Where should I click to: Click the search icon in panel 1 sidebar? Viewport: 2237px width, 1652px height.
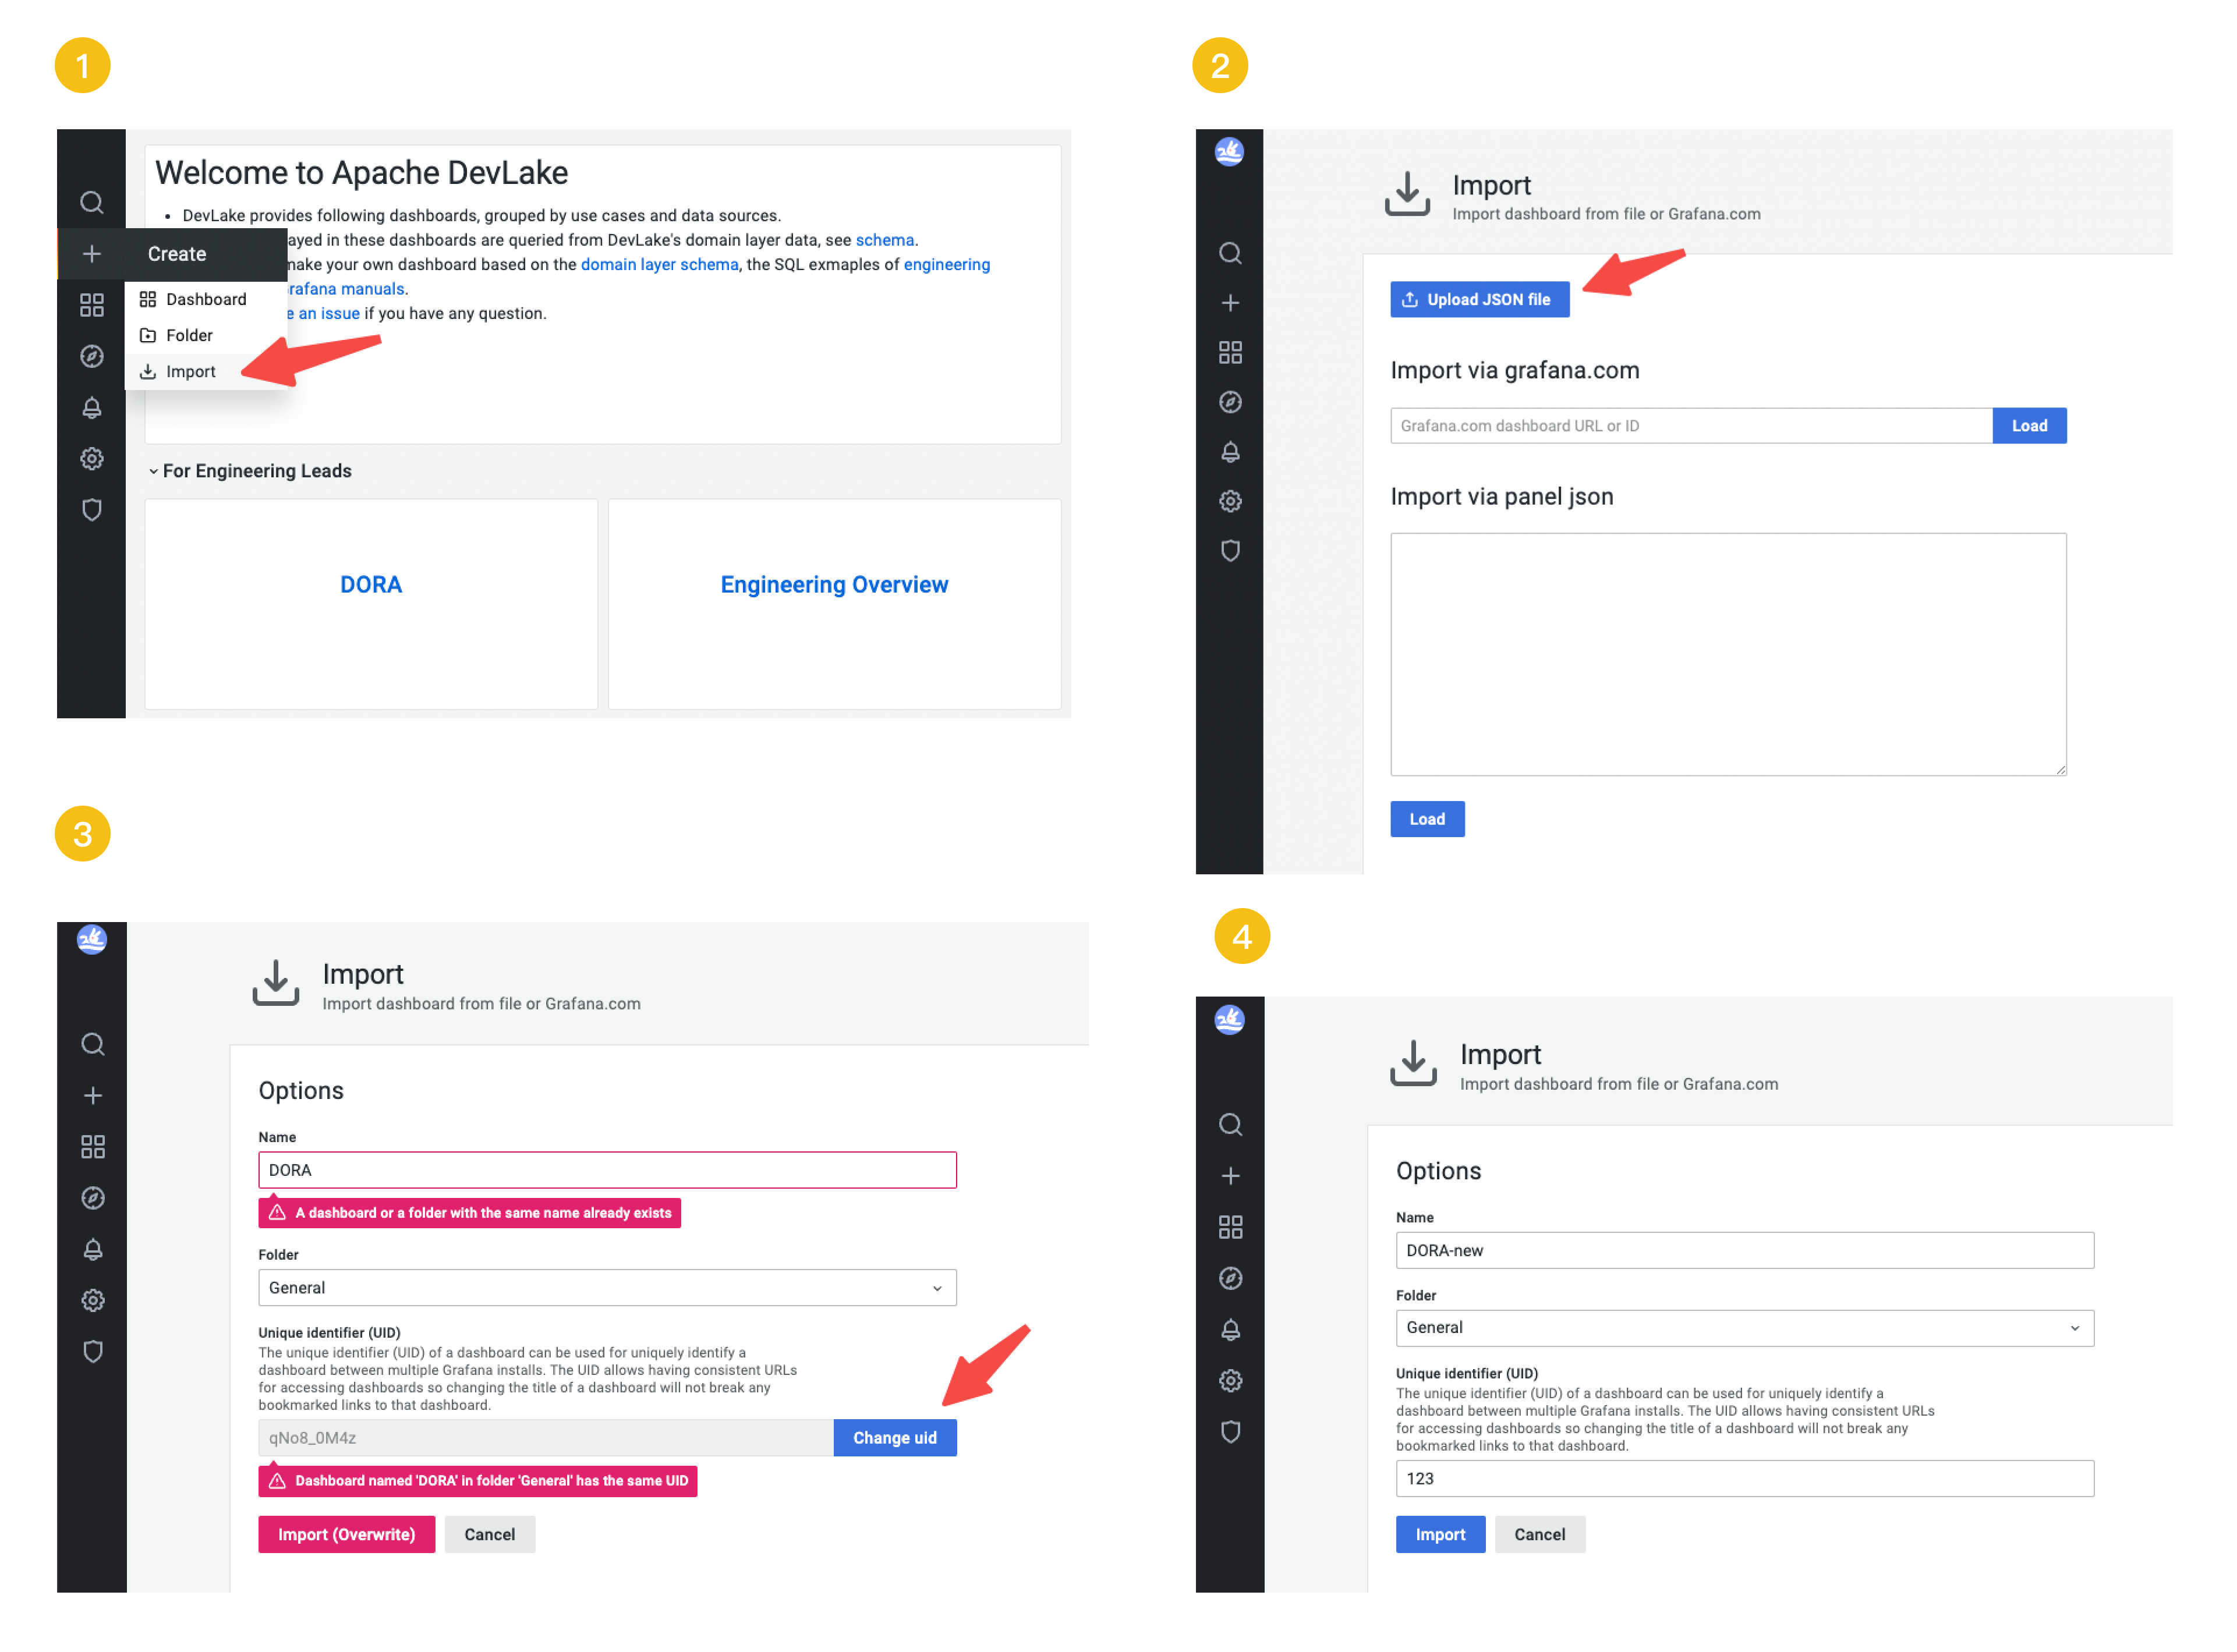click(x=92, y=203)
